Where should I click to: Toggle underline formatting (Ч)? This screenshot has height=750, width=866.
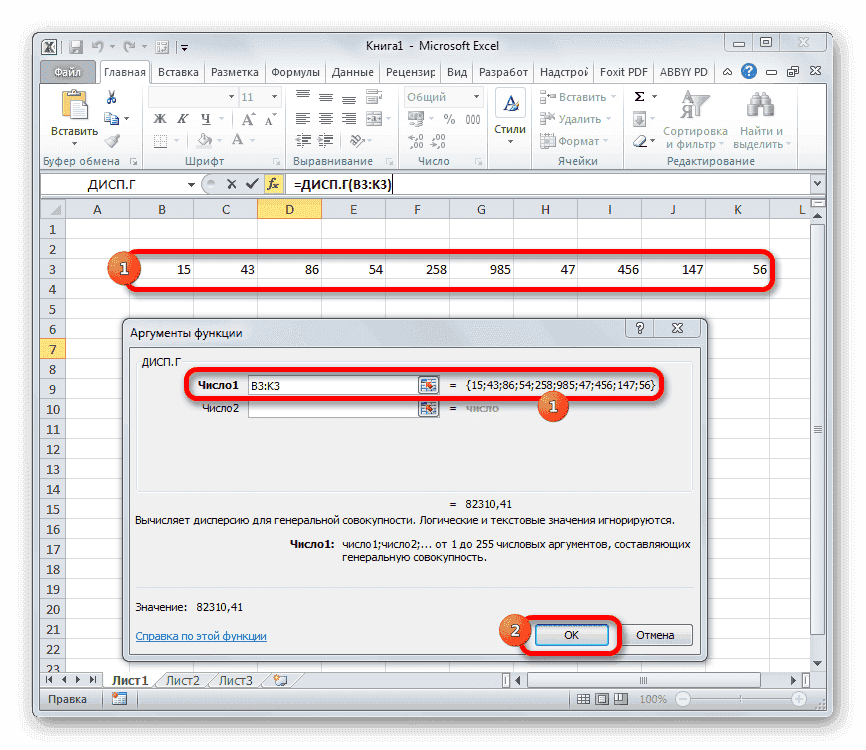(x=203, y=119)
